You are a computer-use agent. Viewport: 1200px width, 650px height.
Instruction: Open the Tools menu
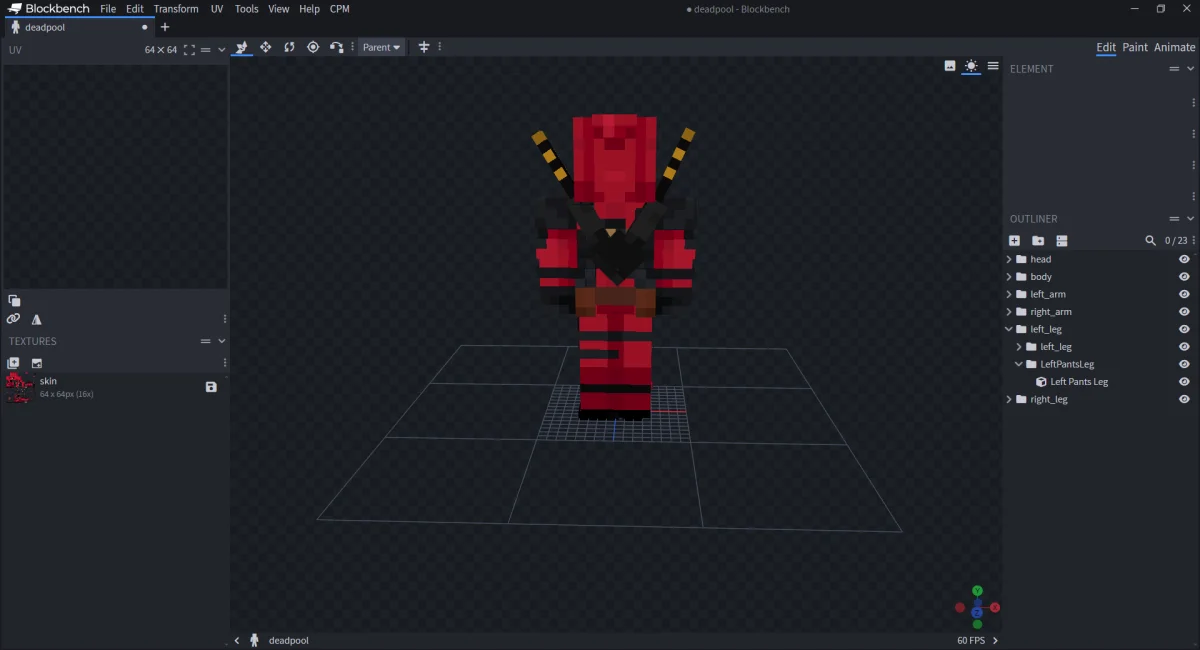coord(246,8)
